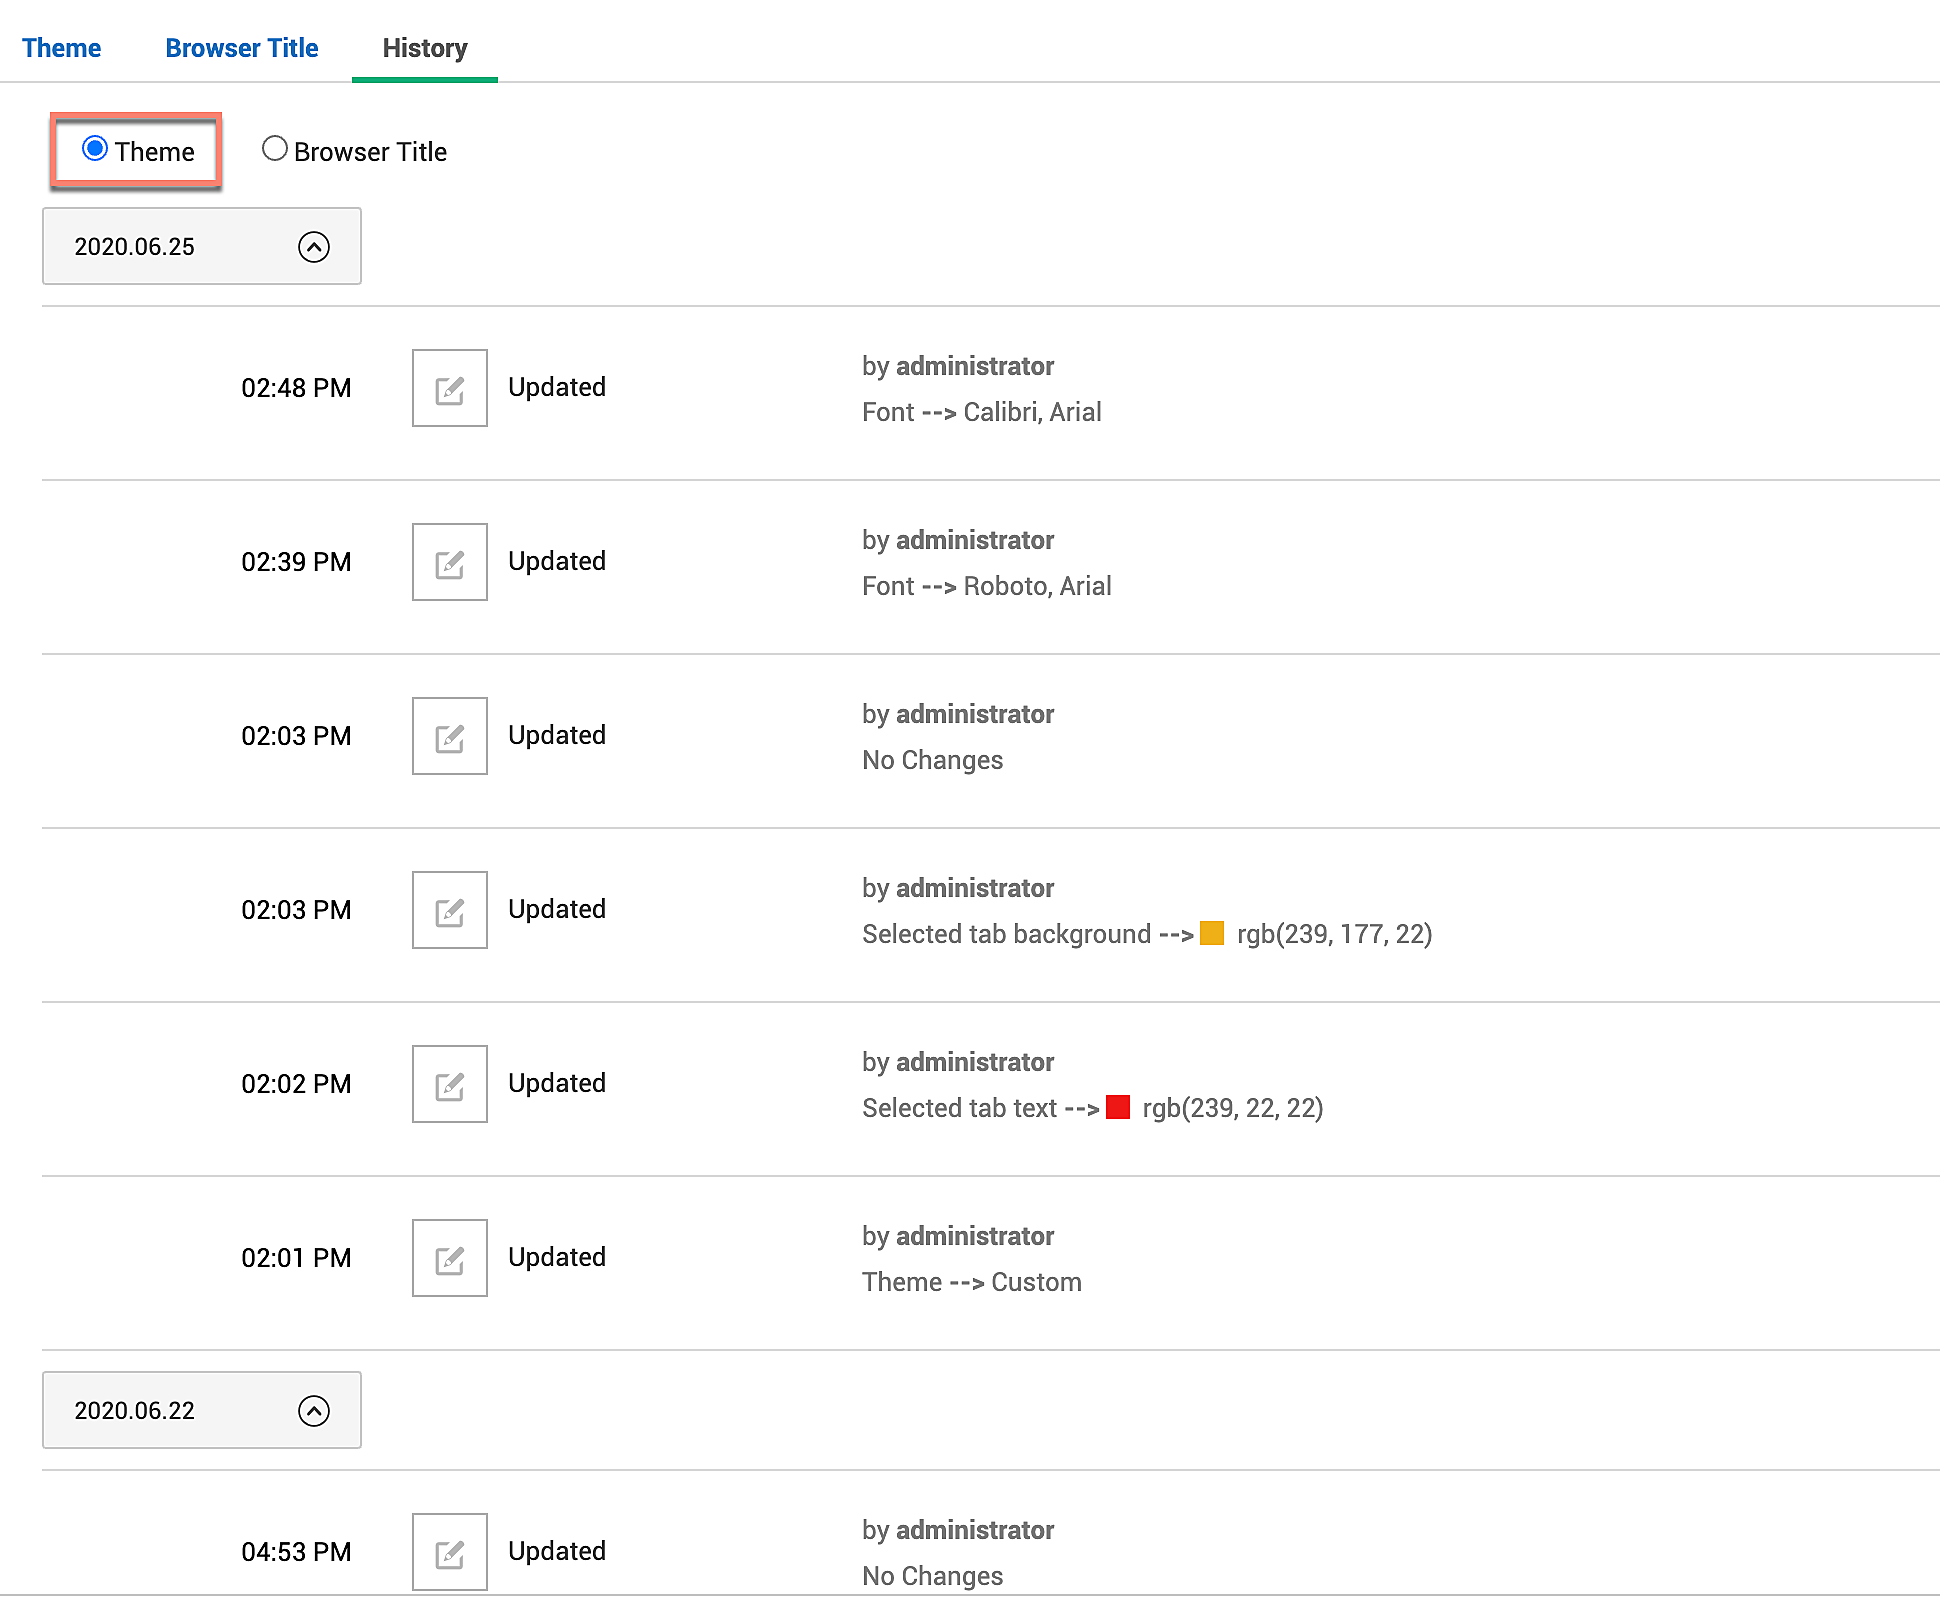Click the 2020.06.25 date header
The height and width of the screenshot is (1602, 1940).
[135, 247]
